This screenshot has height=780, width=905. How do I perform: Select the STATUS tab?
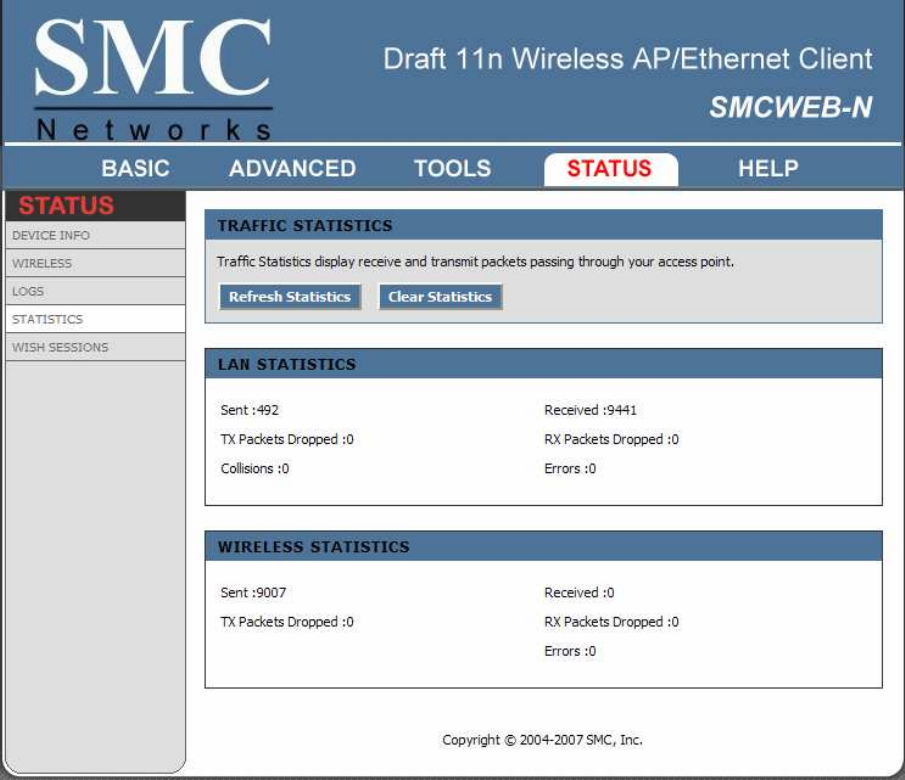pos(610,169)
